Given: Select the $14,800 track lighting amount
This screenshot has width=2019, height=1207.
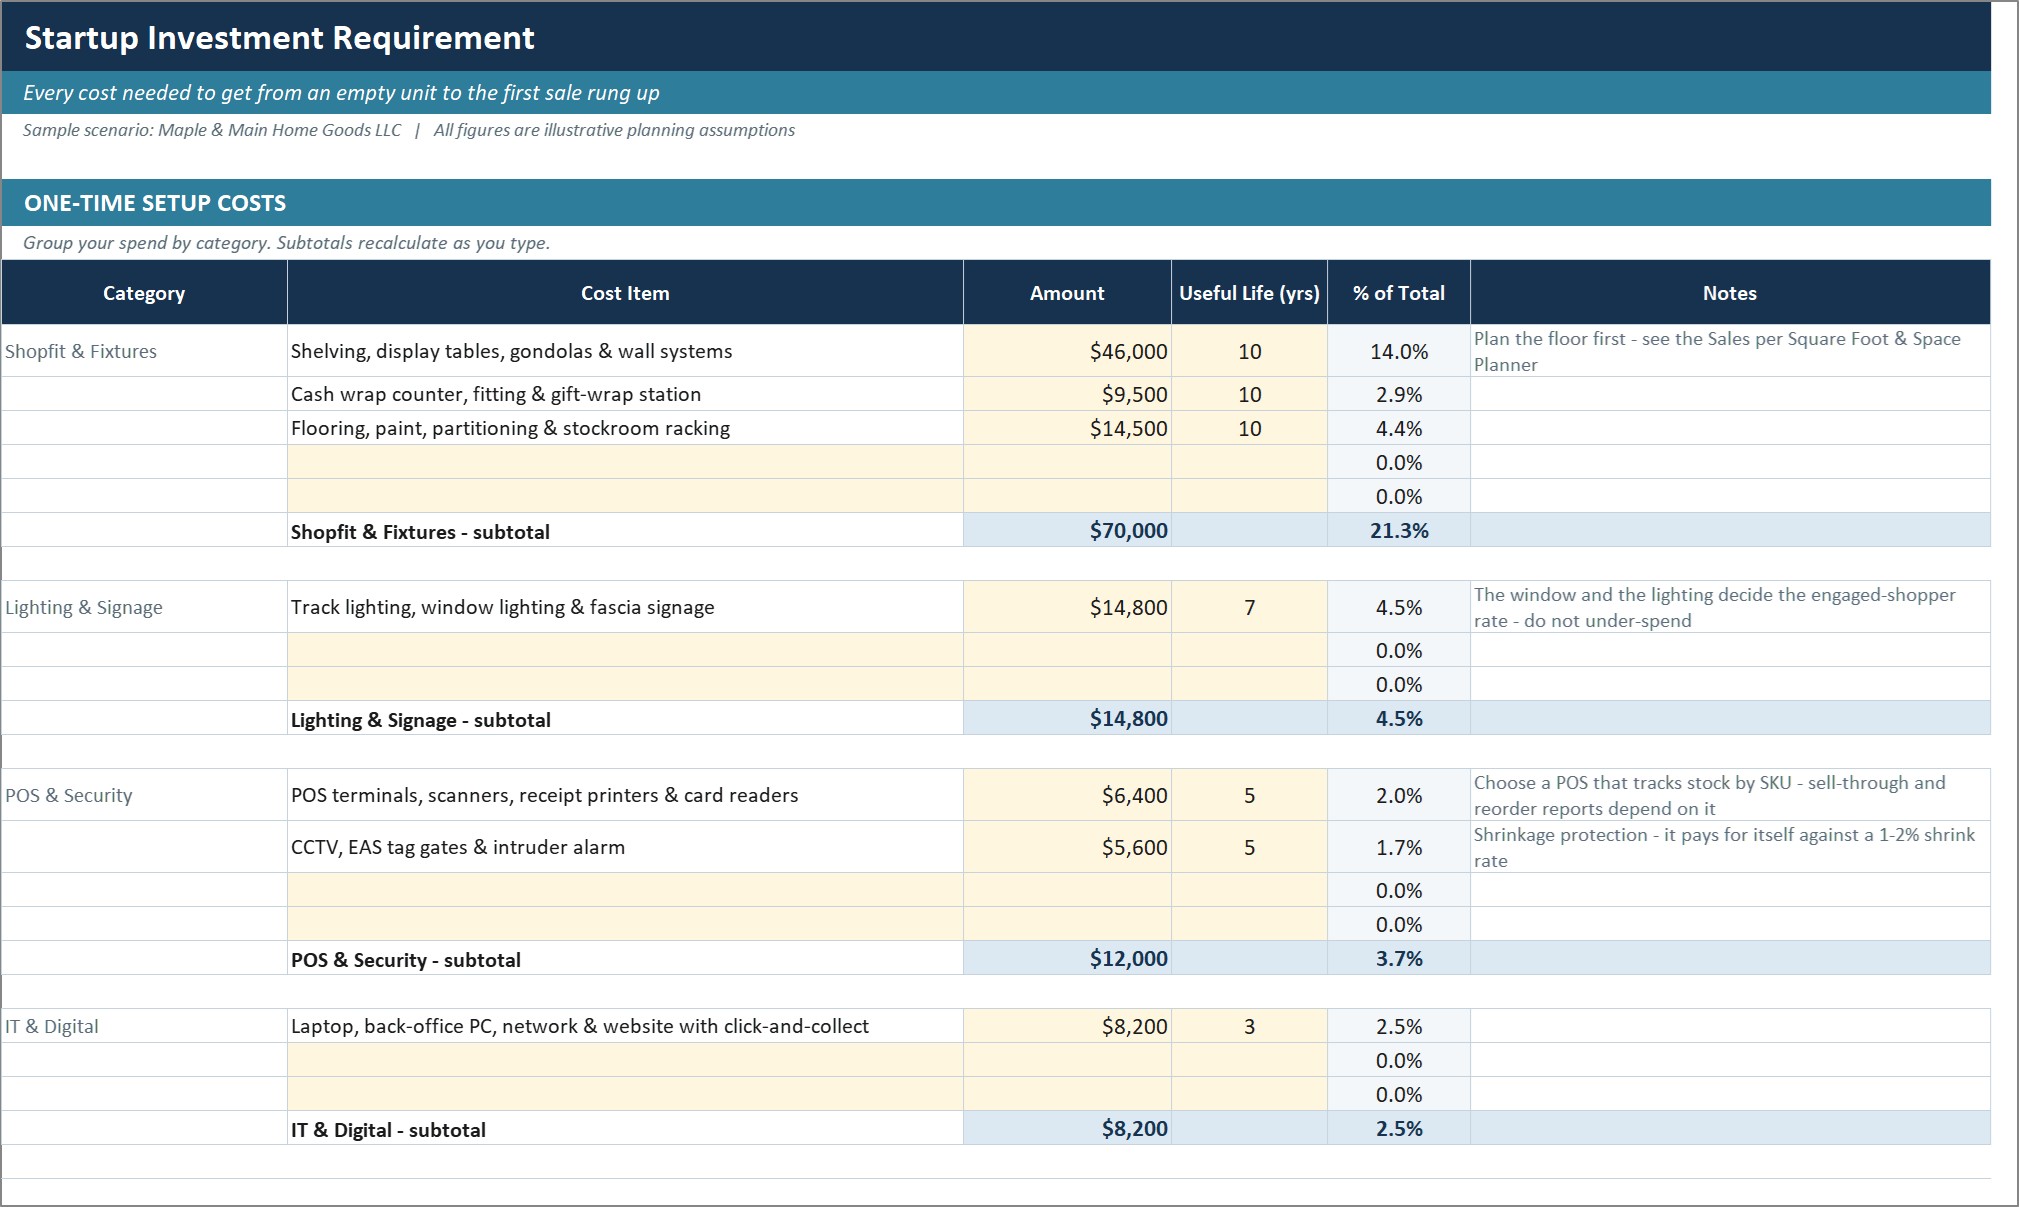Looking at the screenshot, I should click(x=1067, y=607).
